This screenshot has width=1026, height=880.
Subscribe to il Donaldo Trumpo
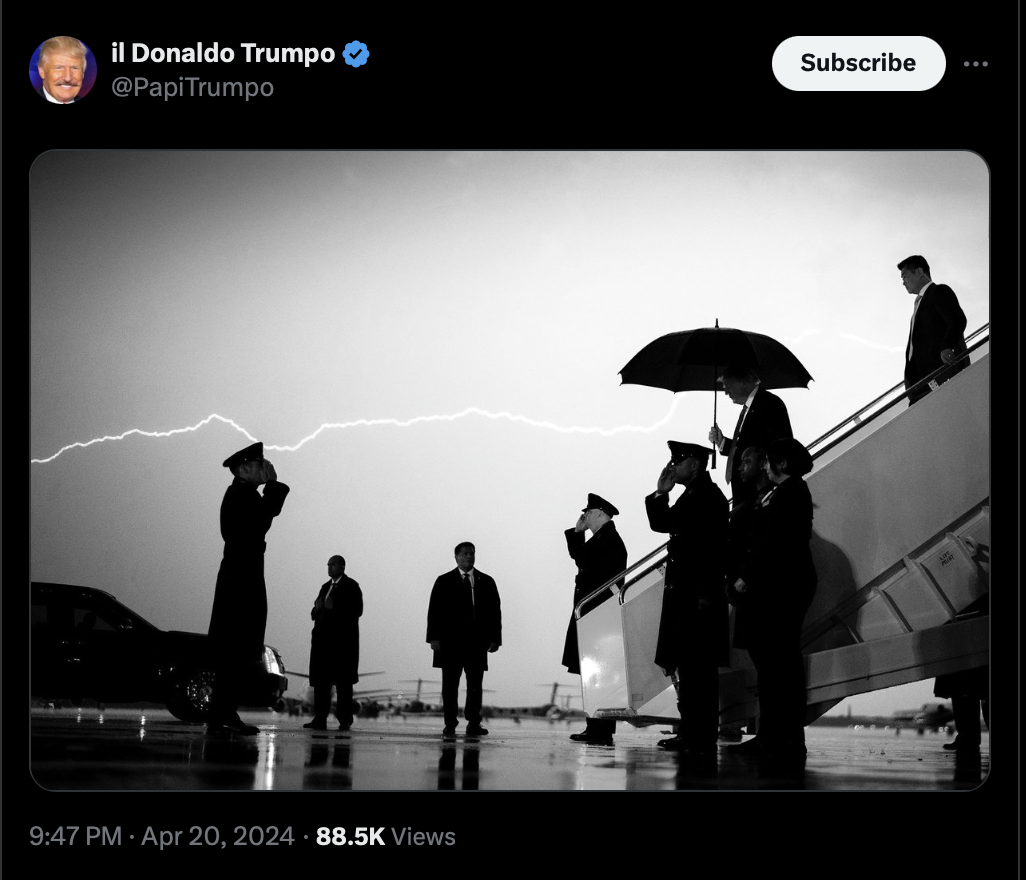tap(858, 63)
